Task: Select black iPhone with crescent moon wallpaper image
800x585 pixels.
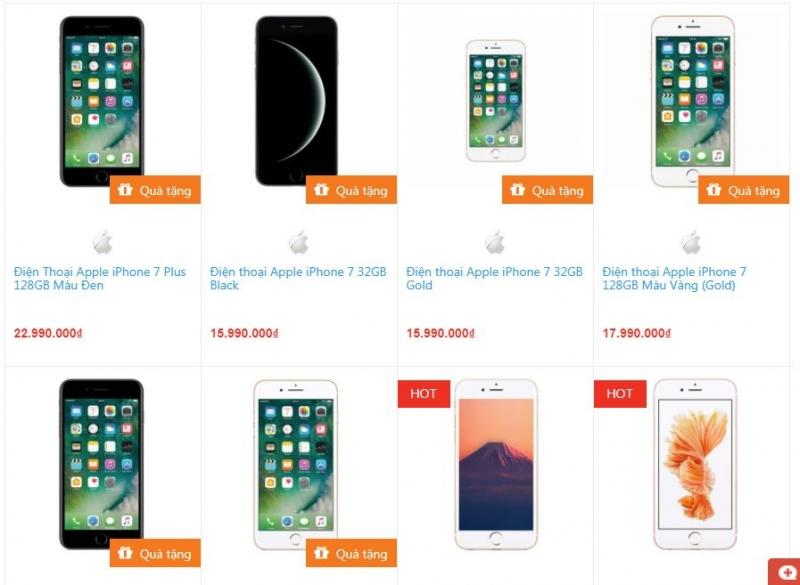Action: 296,101
